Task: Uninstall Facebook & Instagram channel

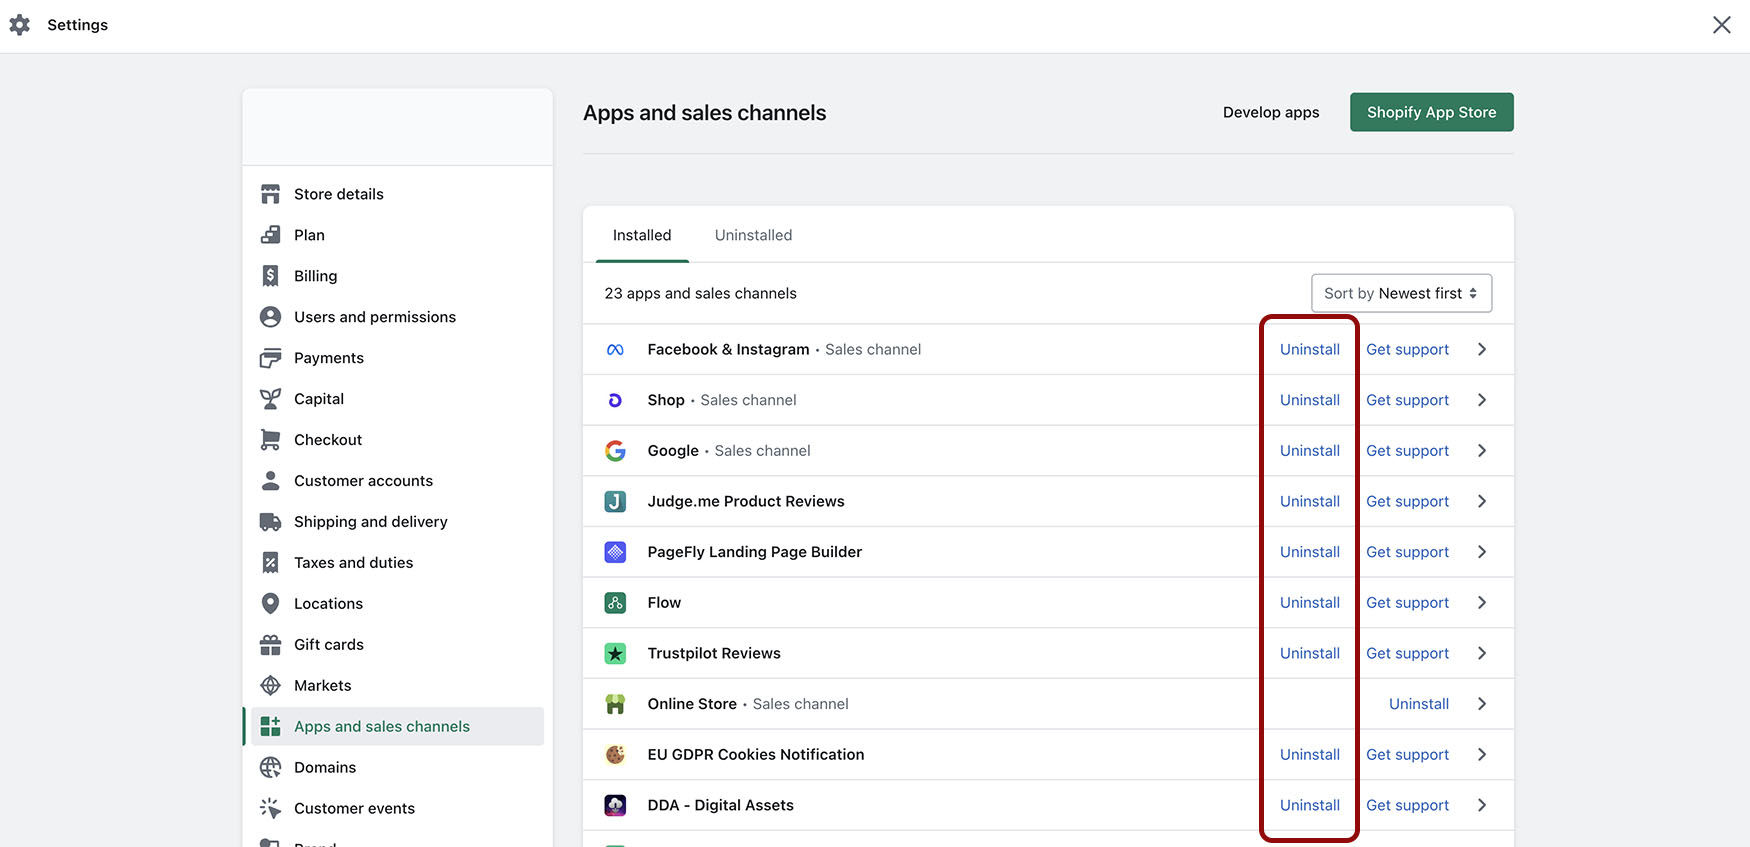Action: coord(1309,349)
